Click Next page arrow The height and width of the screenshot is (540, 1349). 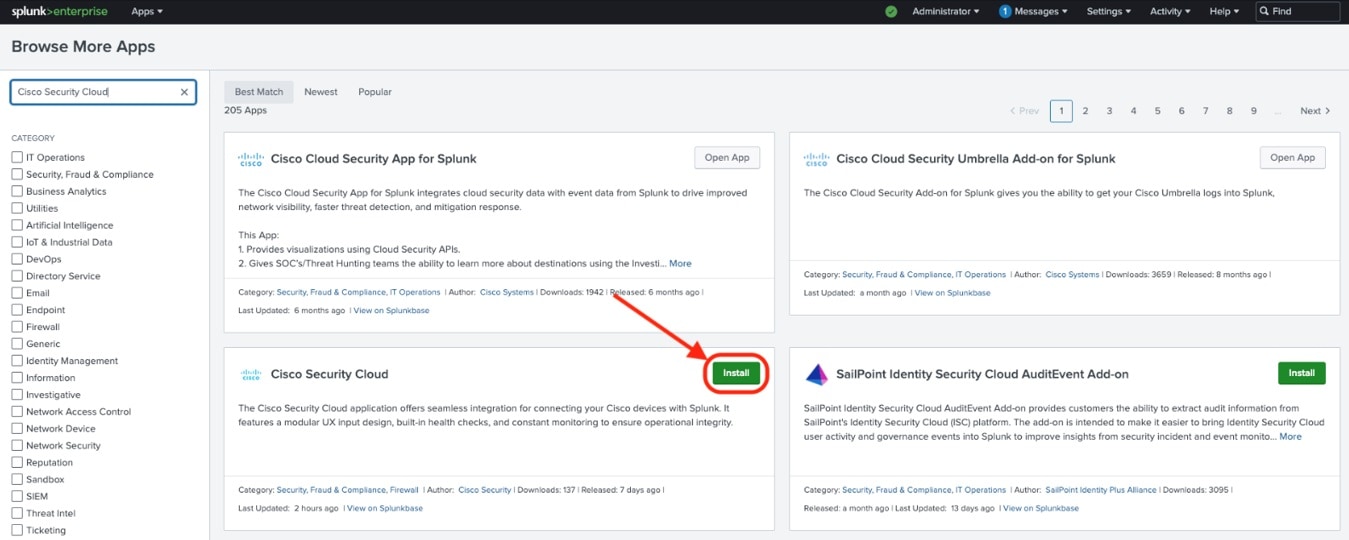(1315, 111)
